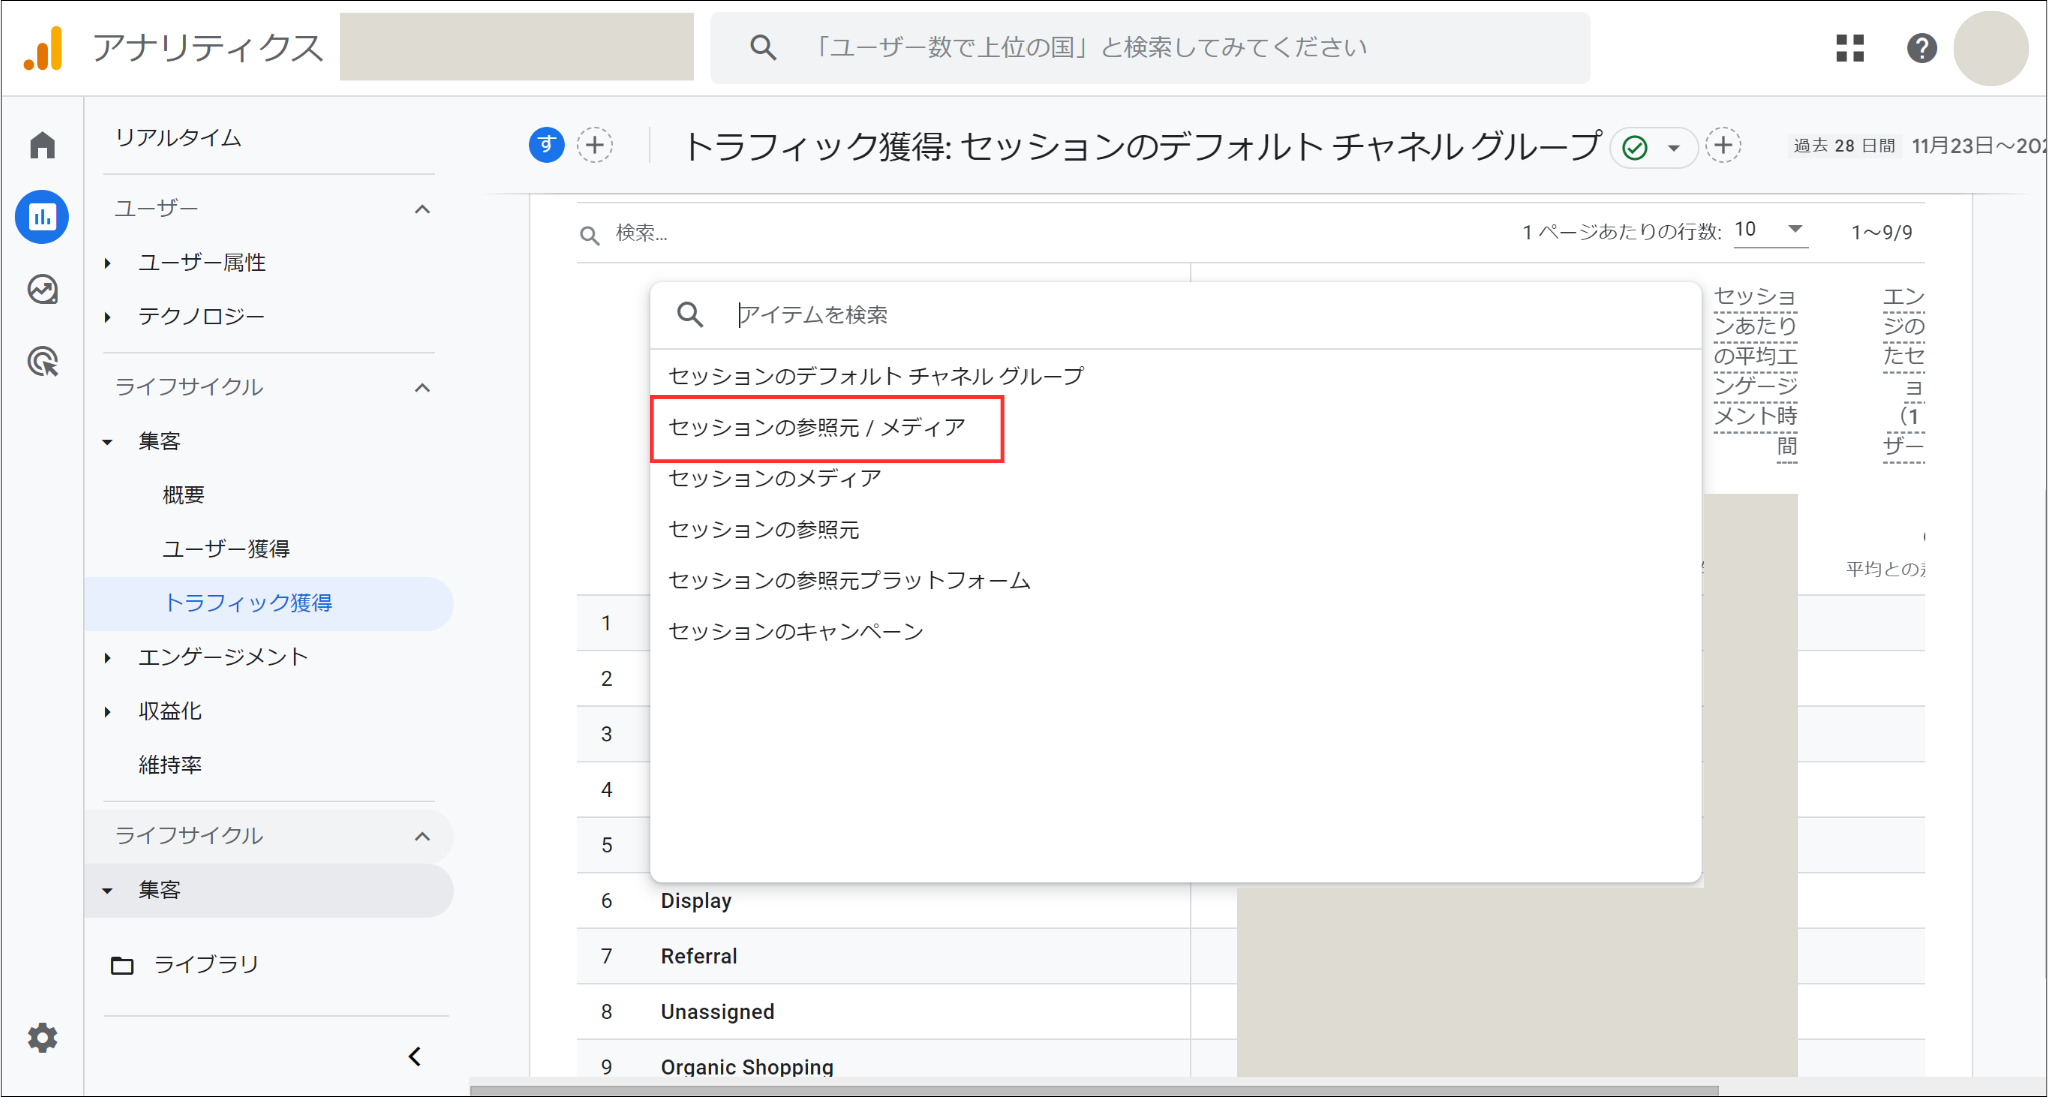The height and width of the screenshot is (1097, 2048).
Task: Add comparison with dashed plus icon
Action: (595, 145)
